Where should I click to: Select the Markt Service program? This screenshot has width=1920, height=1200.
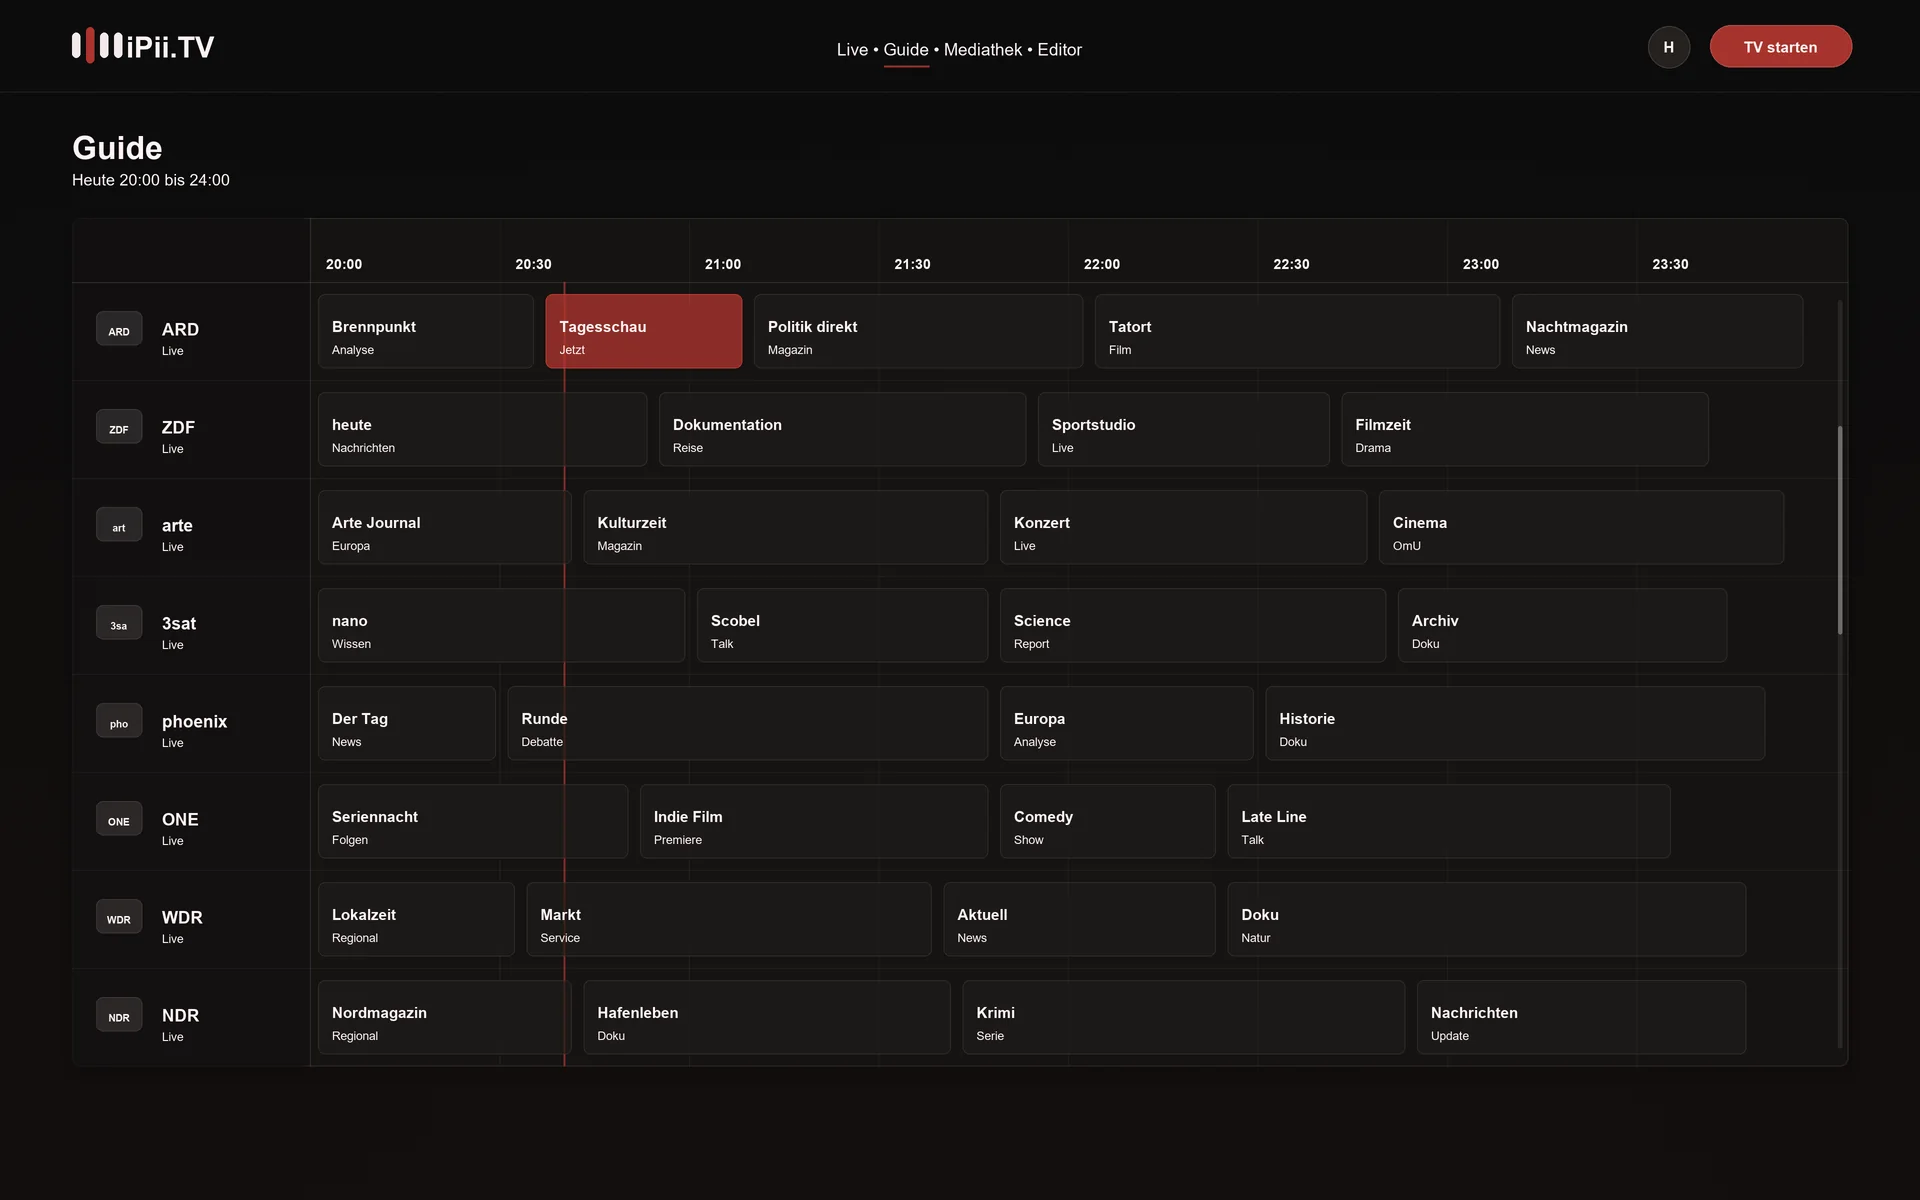[729, 919]
